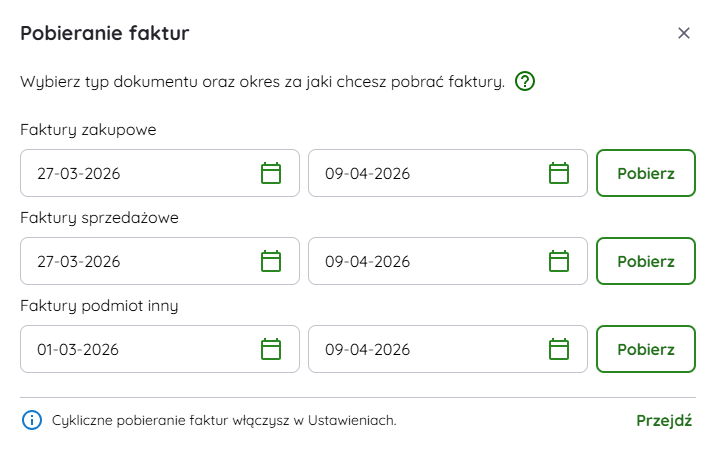Click the blue info icon at bottom

pos(32,420)
